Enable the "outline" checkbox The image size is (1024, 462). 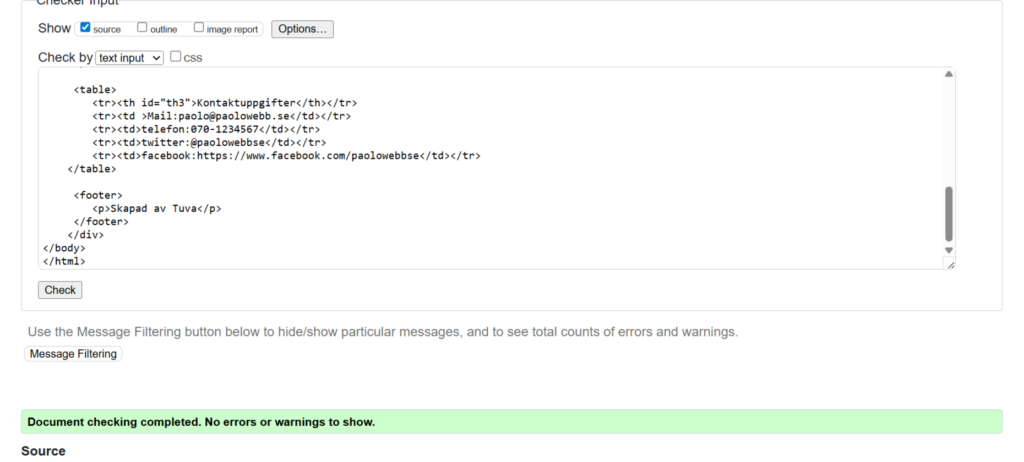pos(142,28)
